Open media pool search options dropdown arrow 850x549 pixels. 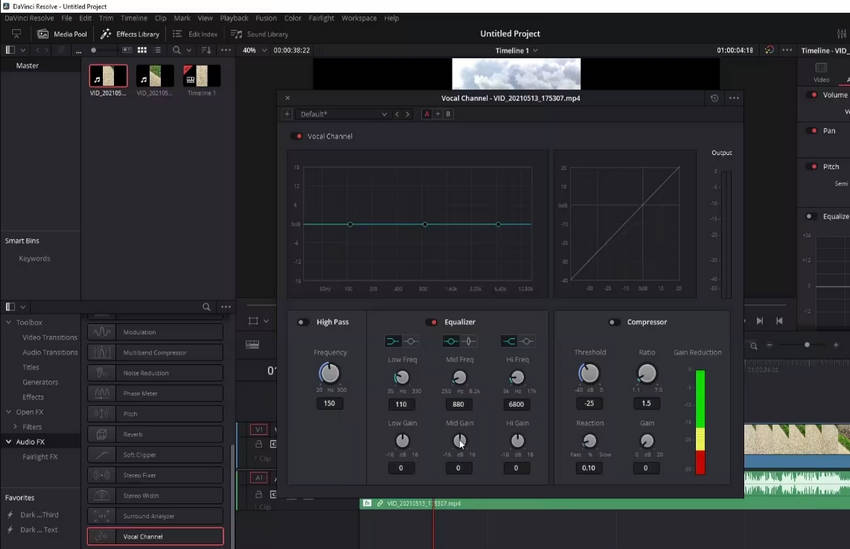189,50
